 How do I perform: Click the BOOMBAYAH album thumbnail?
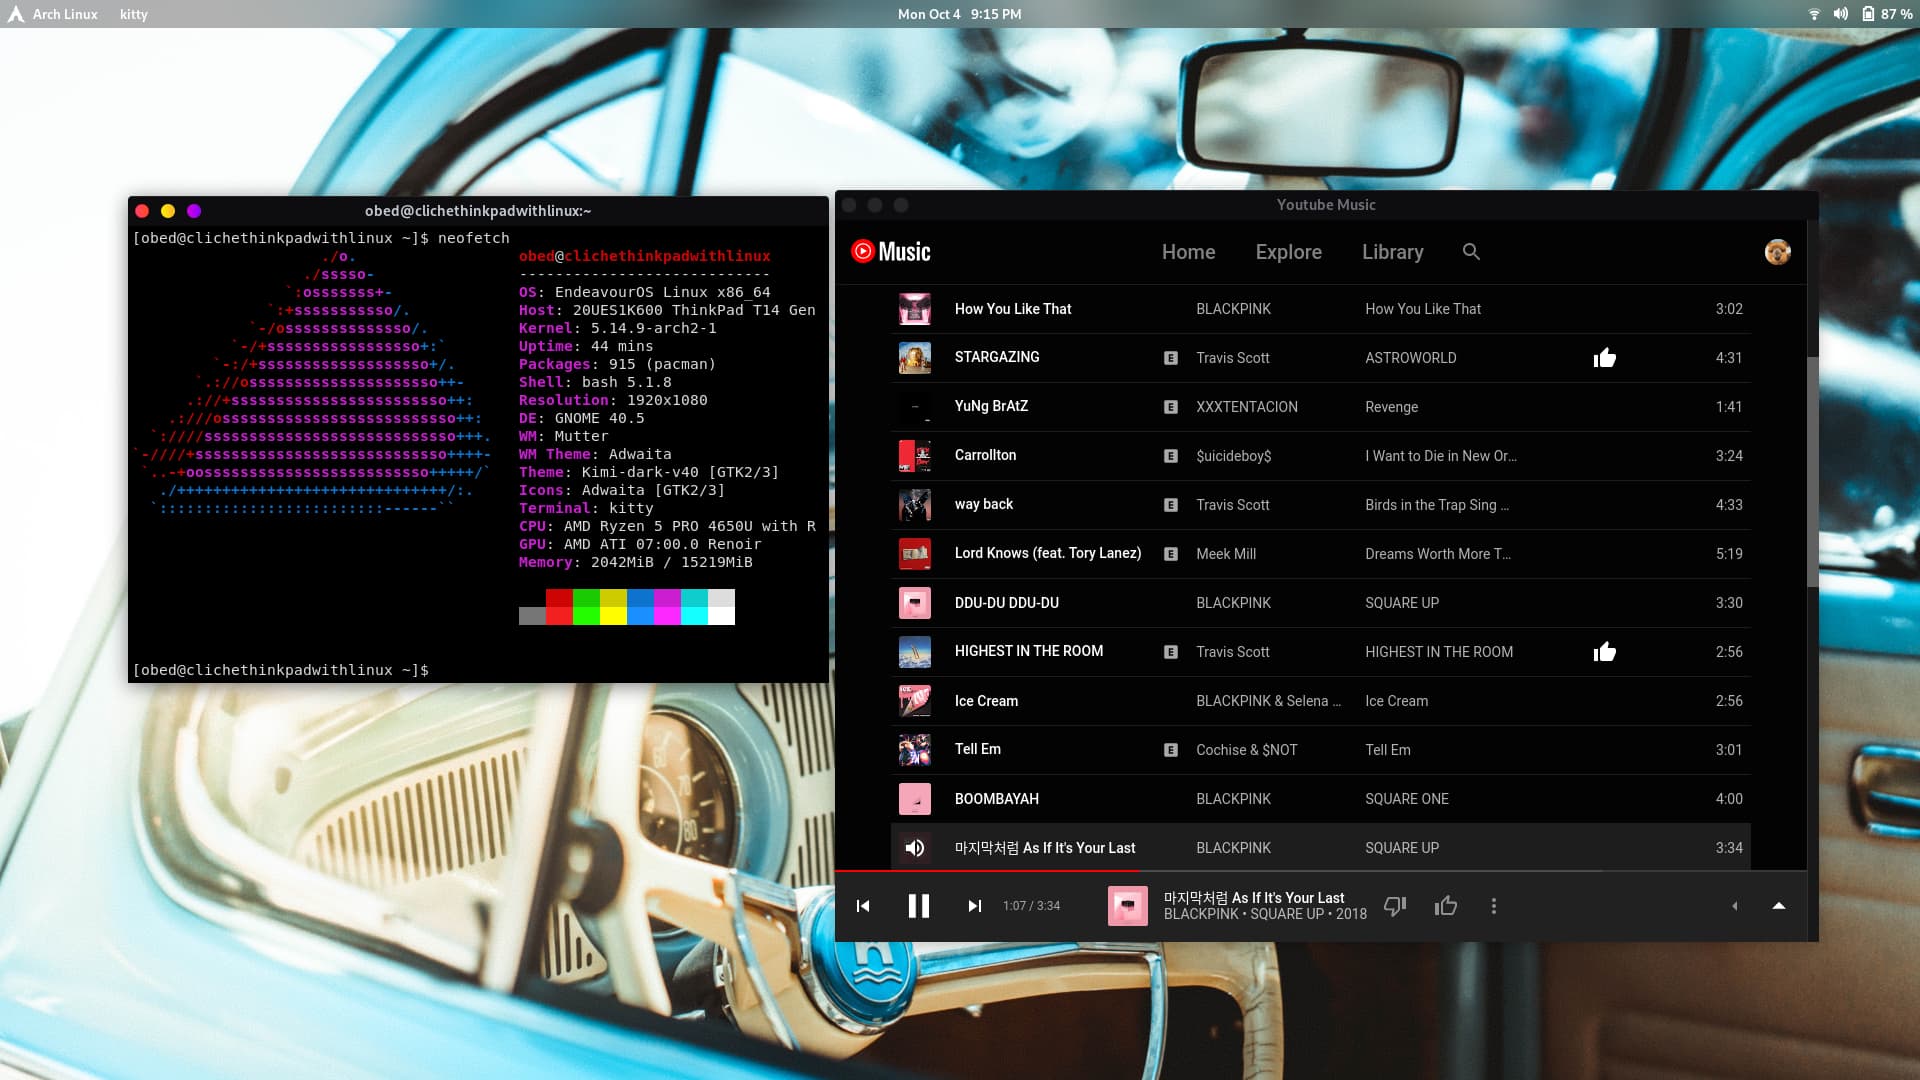click(914, 799)
